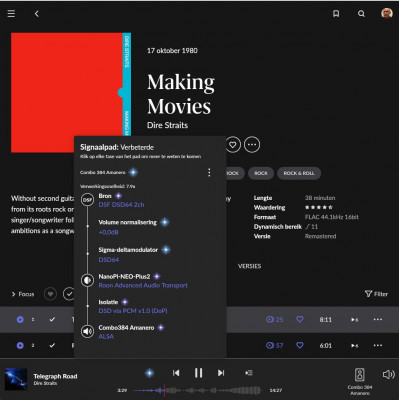Open Dire Straits artist link

click(x=167, y=125)
